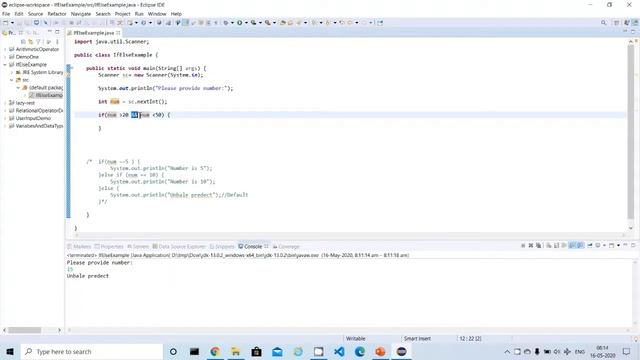Open the Run button dropdown arrow

point(246,23)
